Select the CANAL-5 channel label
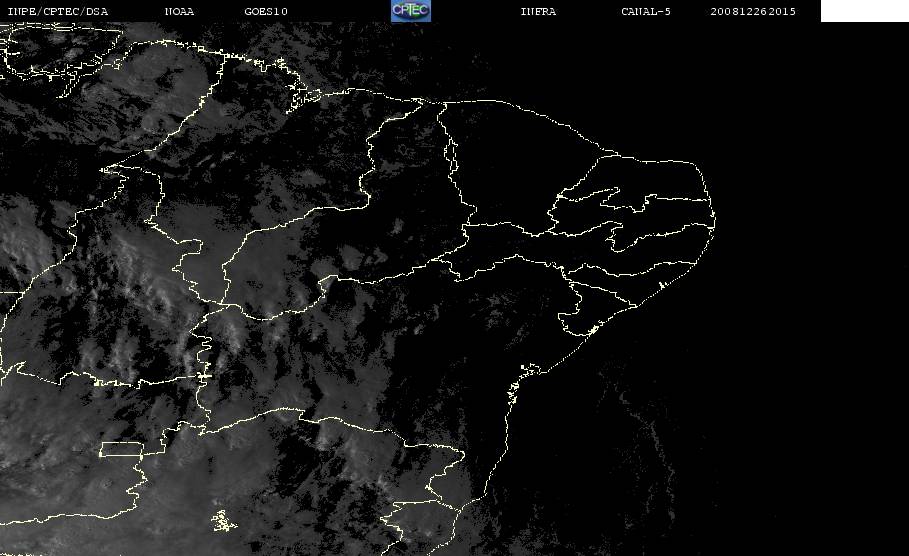Image resolution: width=909 pixels, height=556 pixels. click(646, 11)
